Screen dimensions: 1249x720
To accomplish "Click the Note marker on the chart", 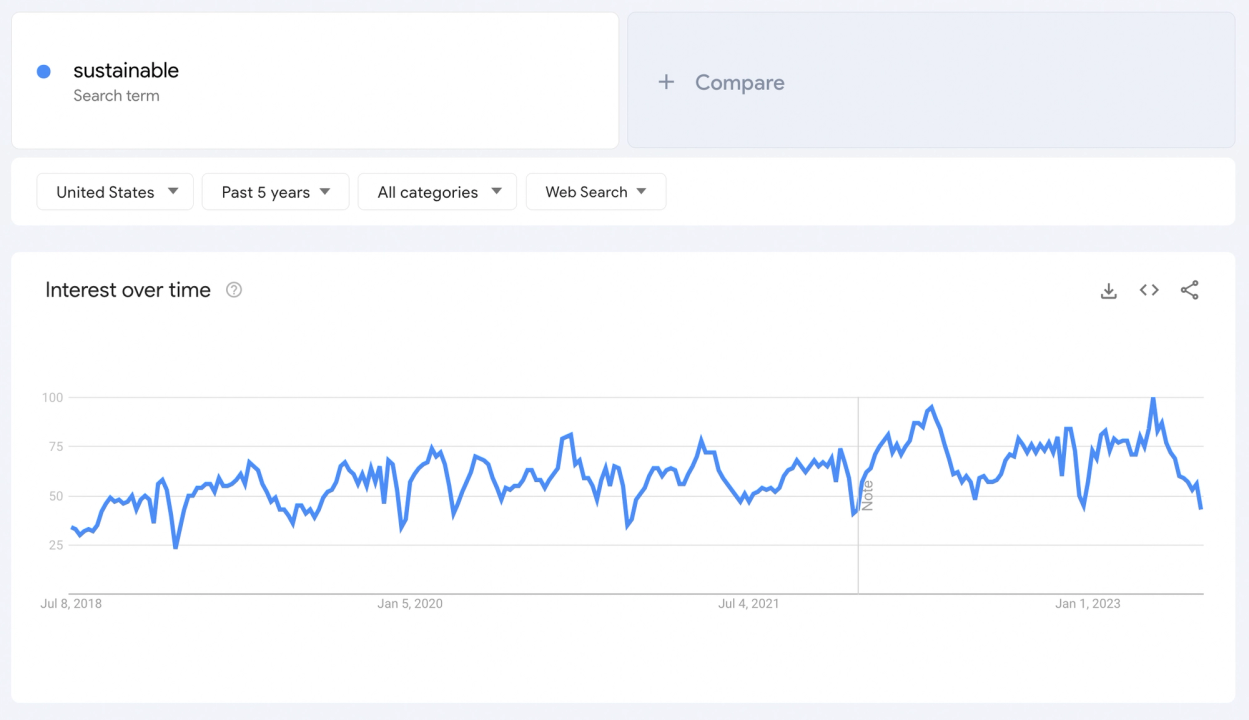I will click(x=867, y=496).
